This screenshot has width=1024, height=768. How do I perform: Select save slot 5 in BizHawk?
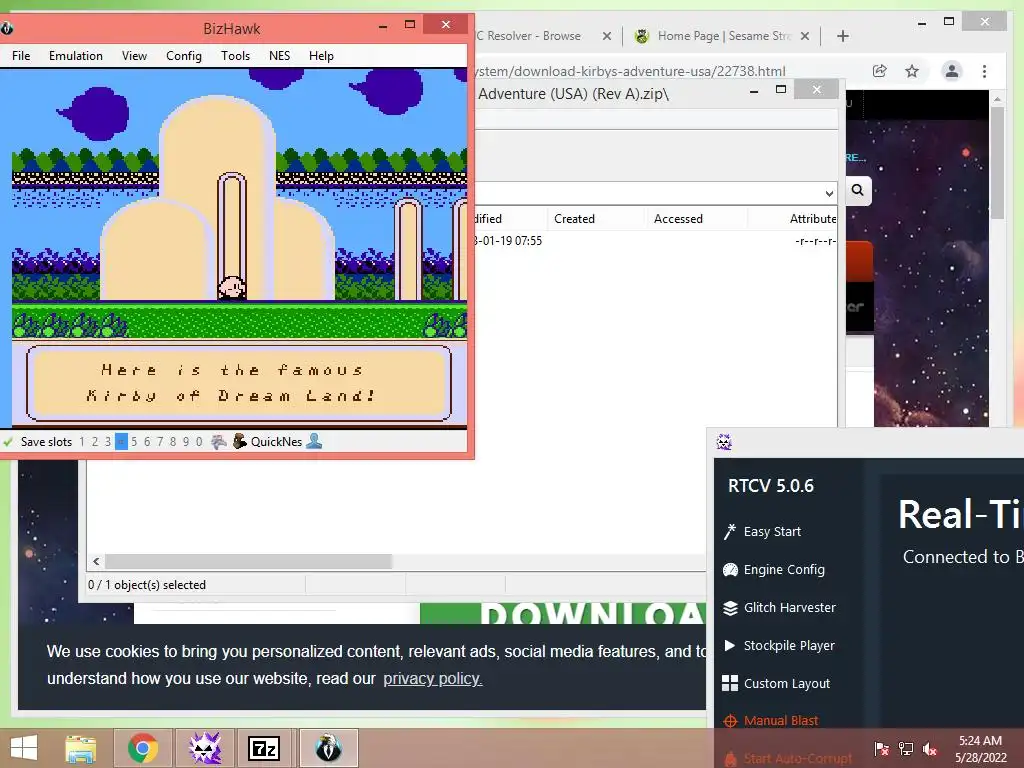point(134,441)
